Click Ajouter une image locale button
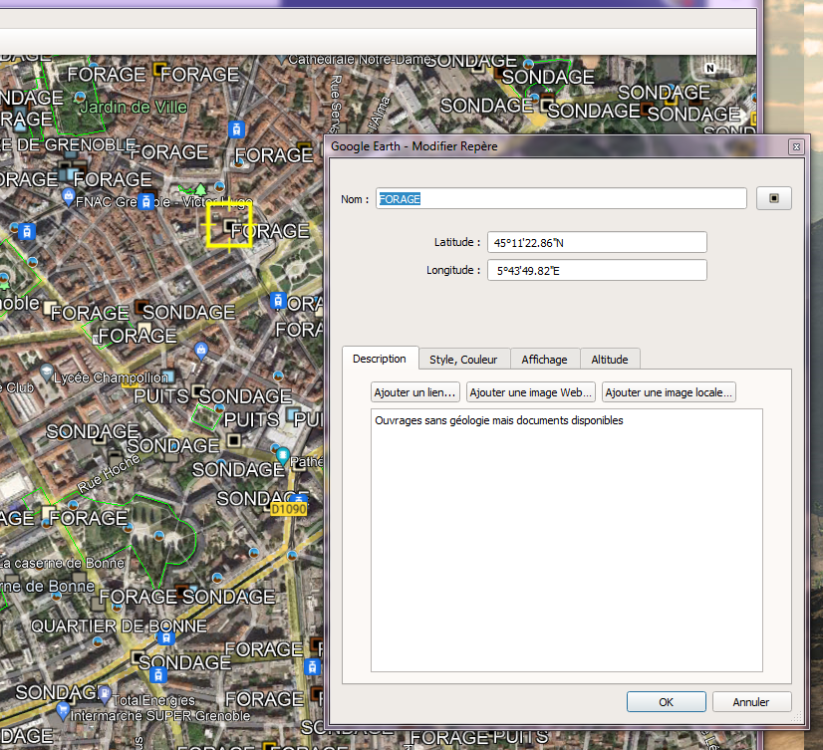This screenshot has height=750, width=823. point(670,393)
